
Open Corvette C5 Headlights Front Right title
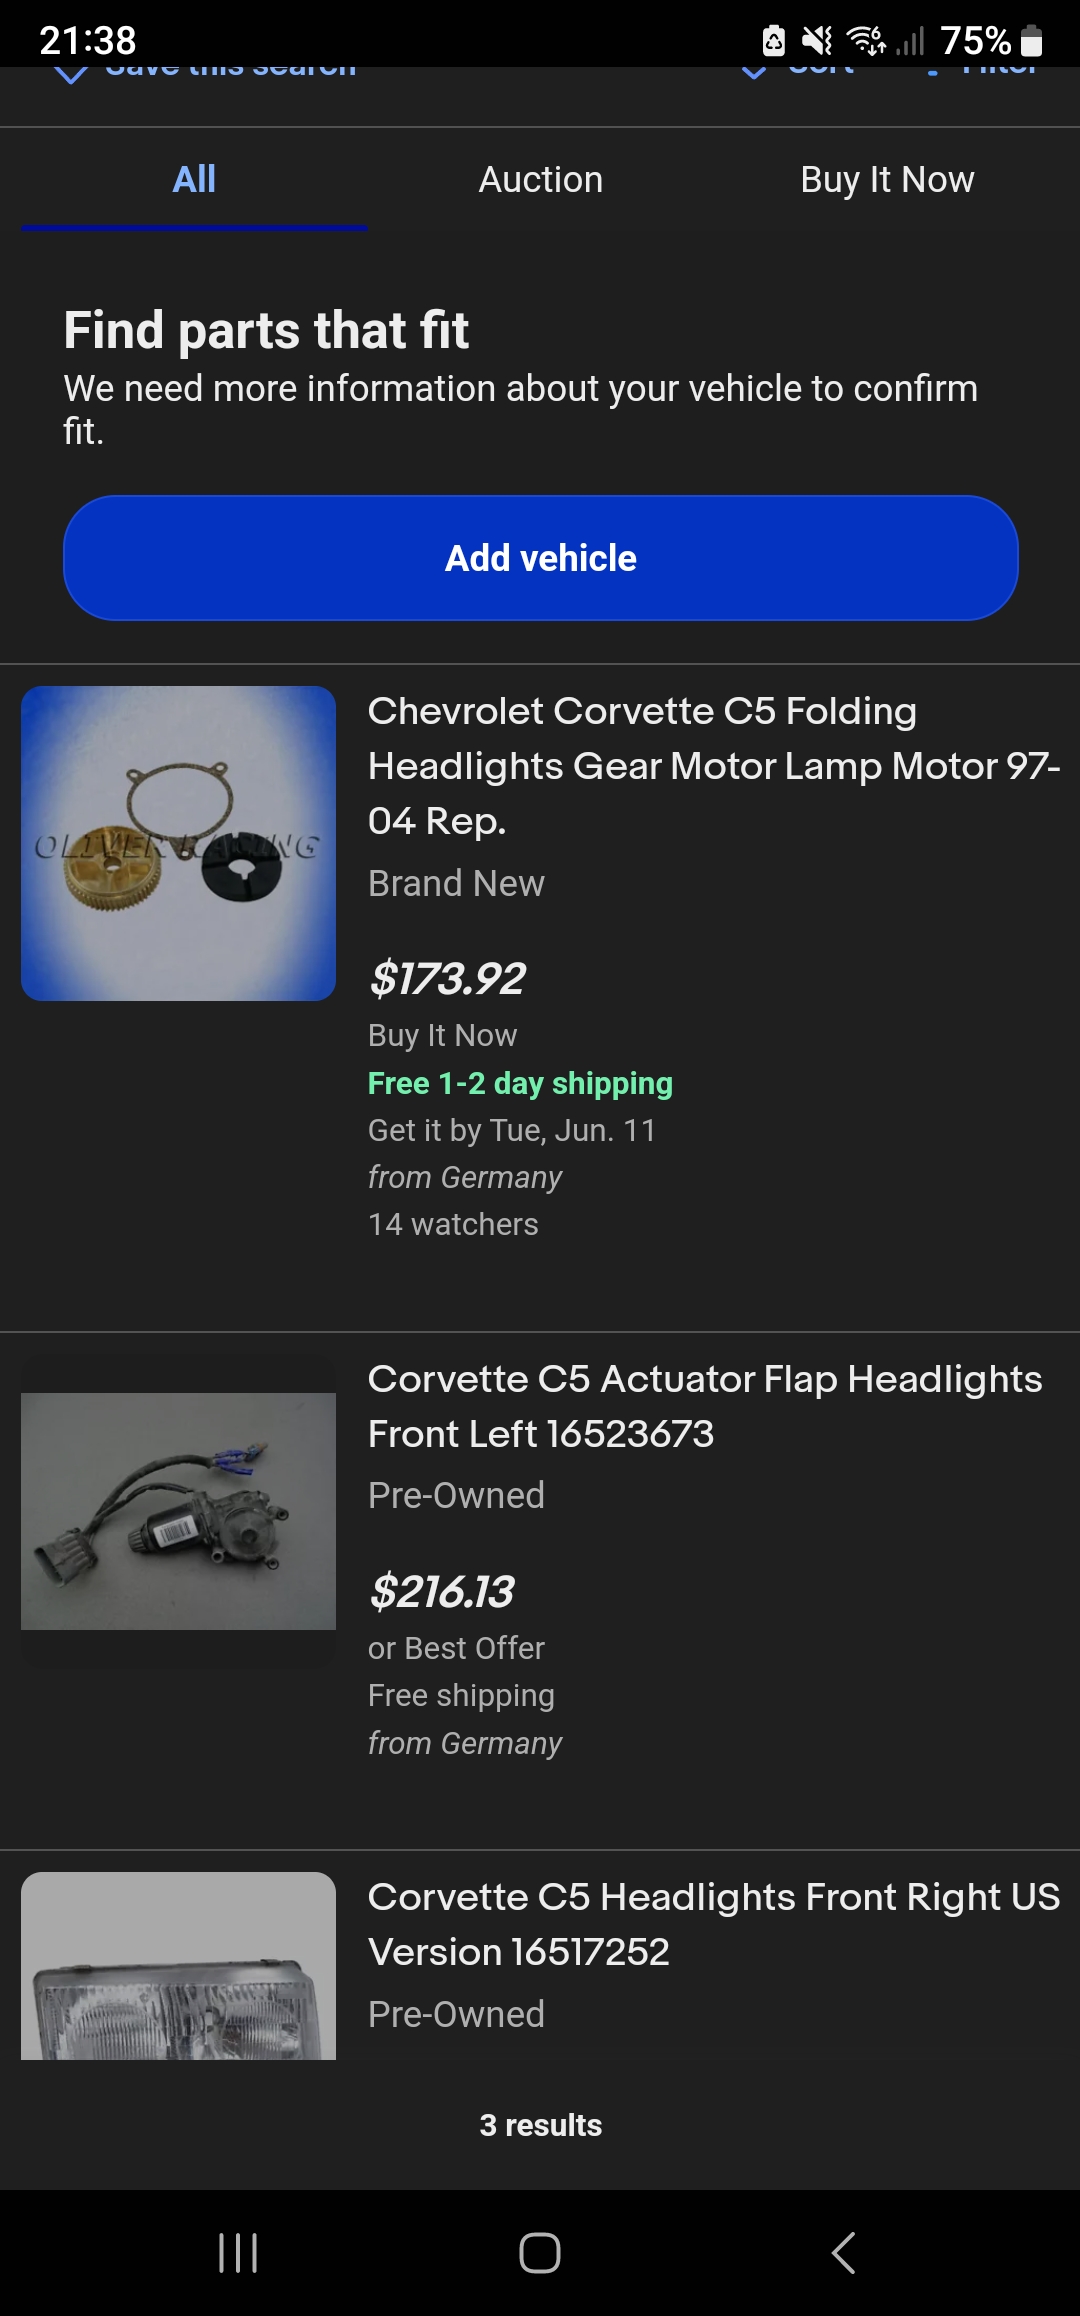713,1924
